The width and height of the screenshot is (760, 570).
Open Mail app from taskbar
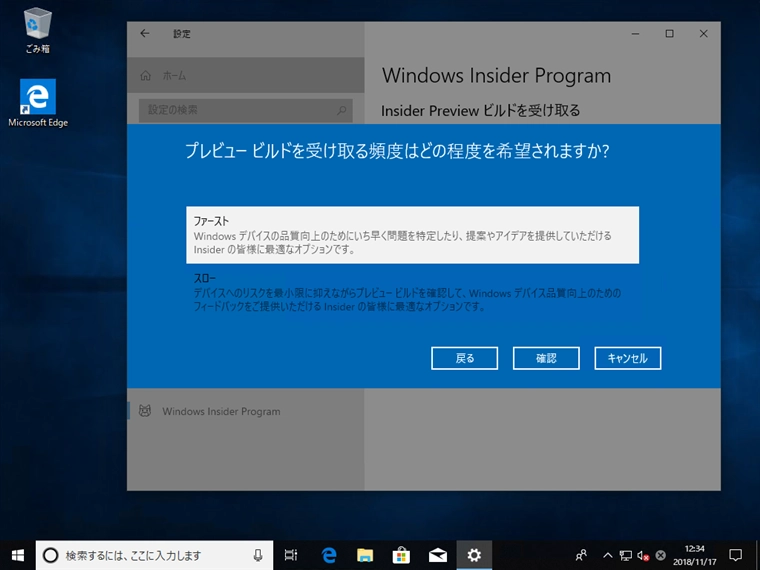pos(438,555)
